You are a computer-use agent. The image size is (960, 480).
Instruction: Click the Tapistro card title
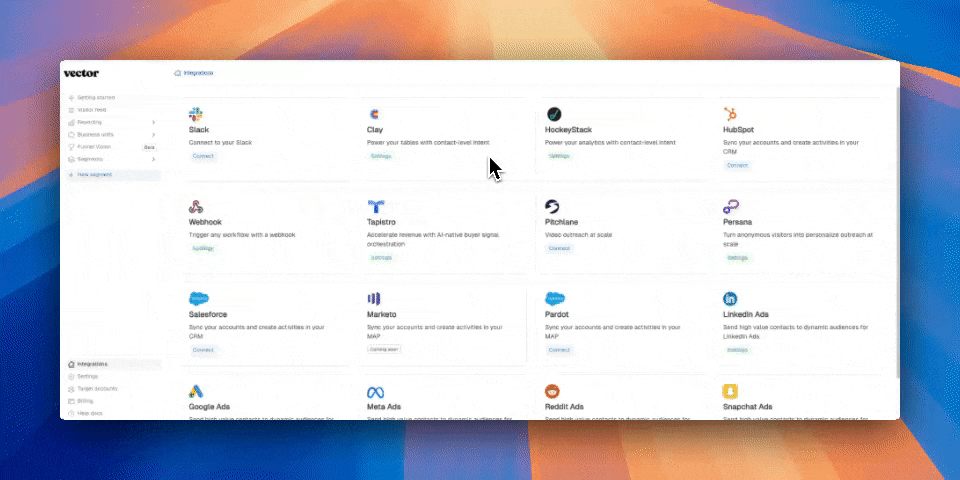point(381,222)
